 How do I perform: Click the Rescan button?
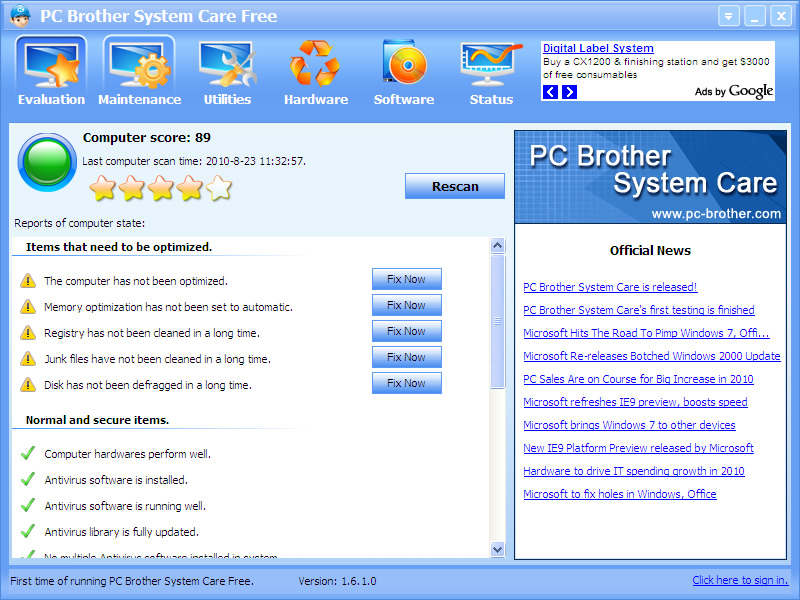pyautogui.click(x=455, y=186)
